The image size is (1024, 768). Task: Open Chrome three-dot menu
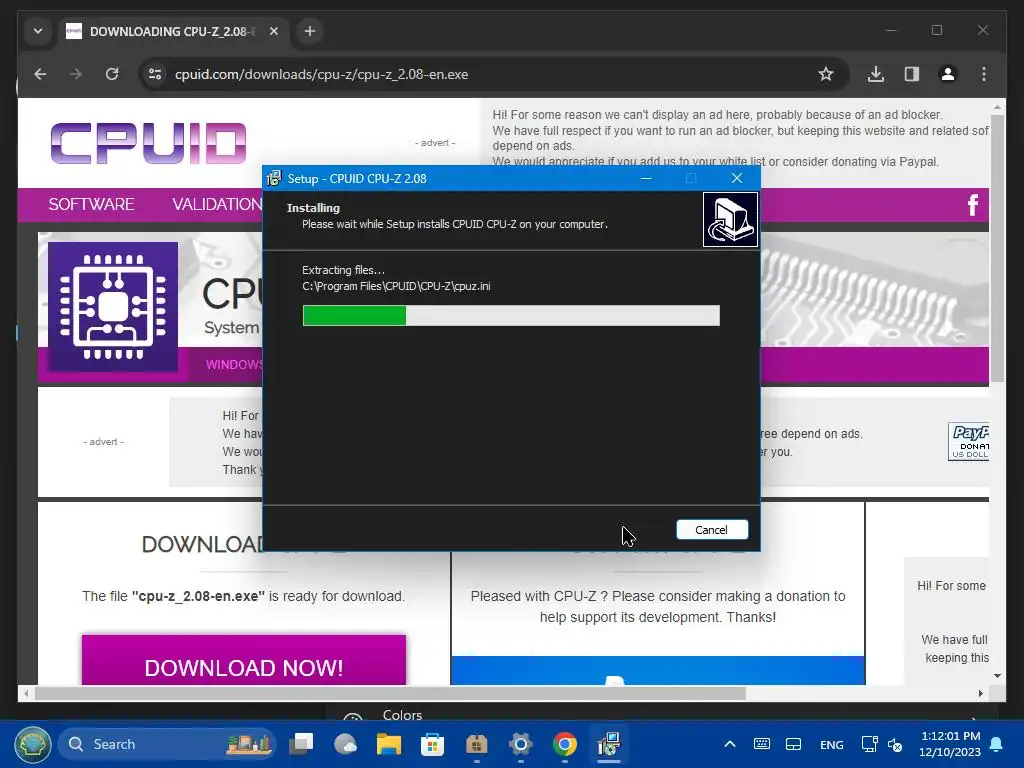point(984,74)
